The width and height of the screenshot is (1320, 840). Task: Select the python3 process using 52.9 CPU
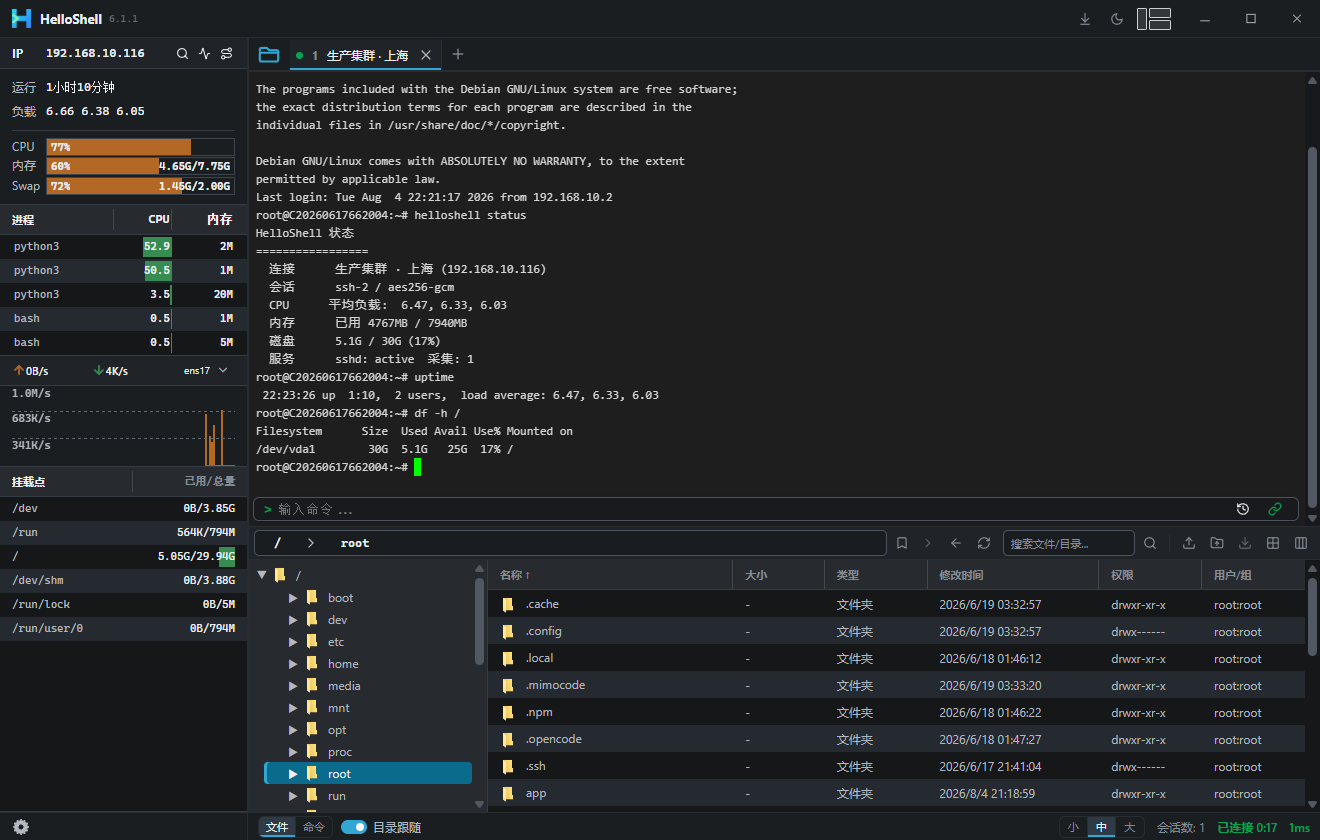(124, 246)
